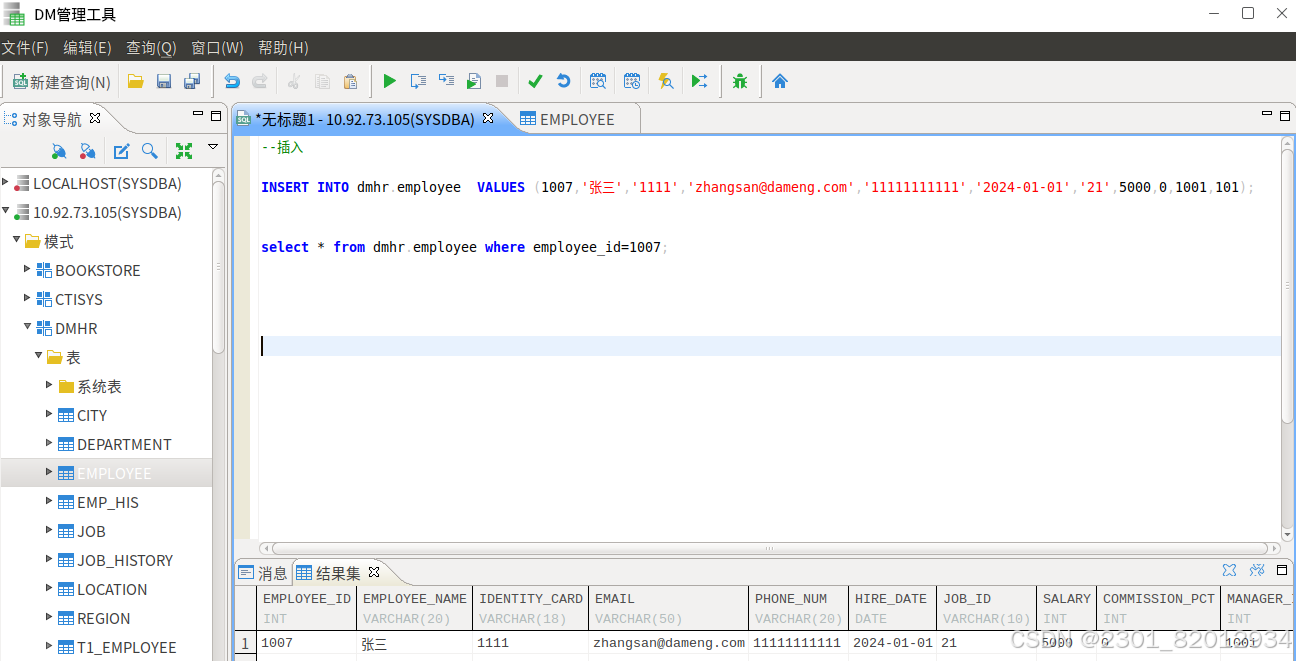
Task: Save the query with the floppy disk icon
Action: tap(164, 82)
